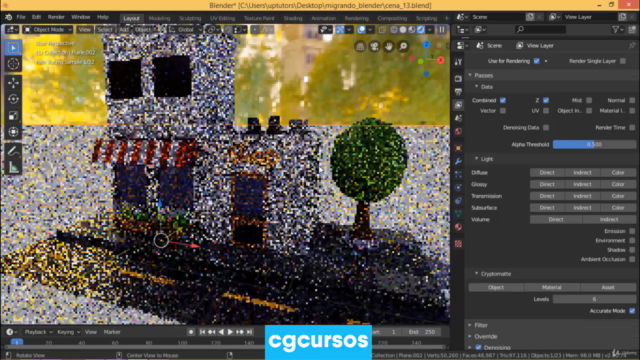Activate the Transform tool
Screen dimensions: 640x360
click(x=13, y=132)
